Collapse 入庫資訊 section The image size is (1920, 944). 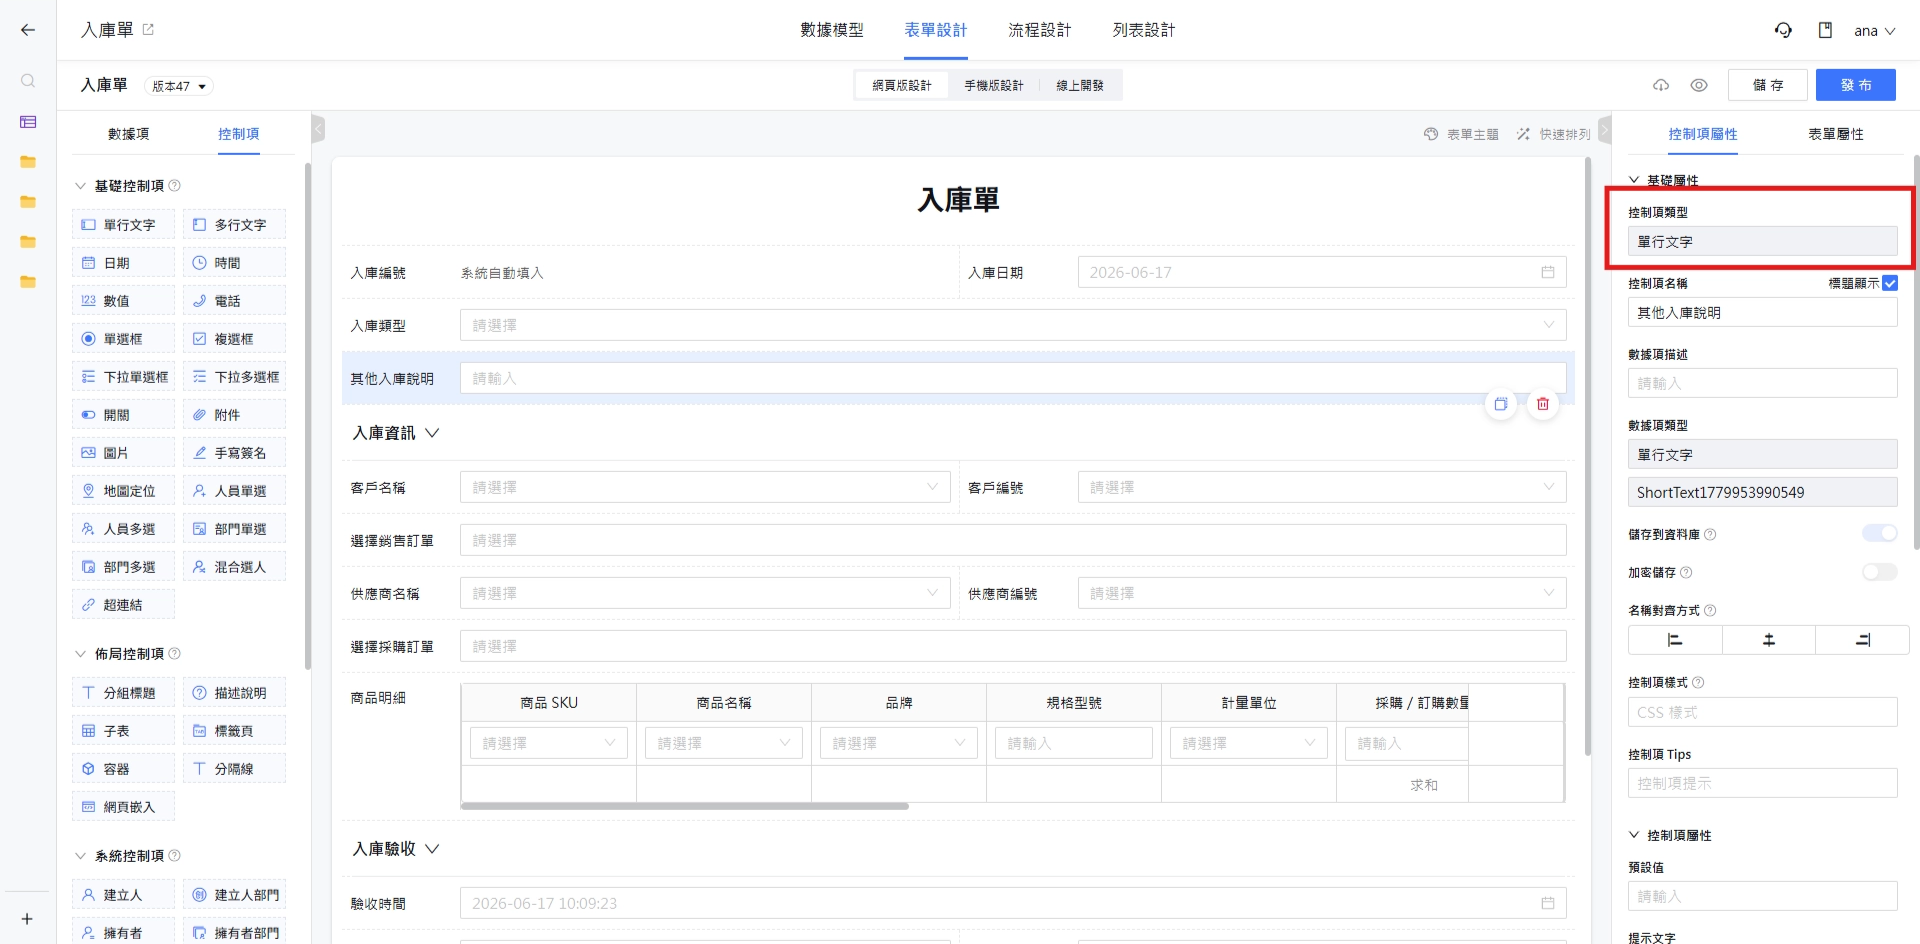point(432,433)
